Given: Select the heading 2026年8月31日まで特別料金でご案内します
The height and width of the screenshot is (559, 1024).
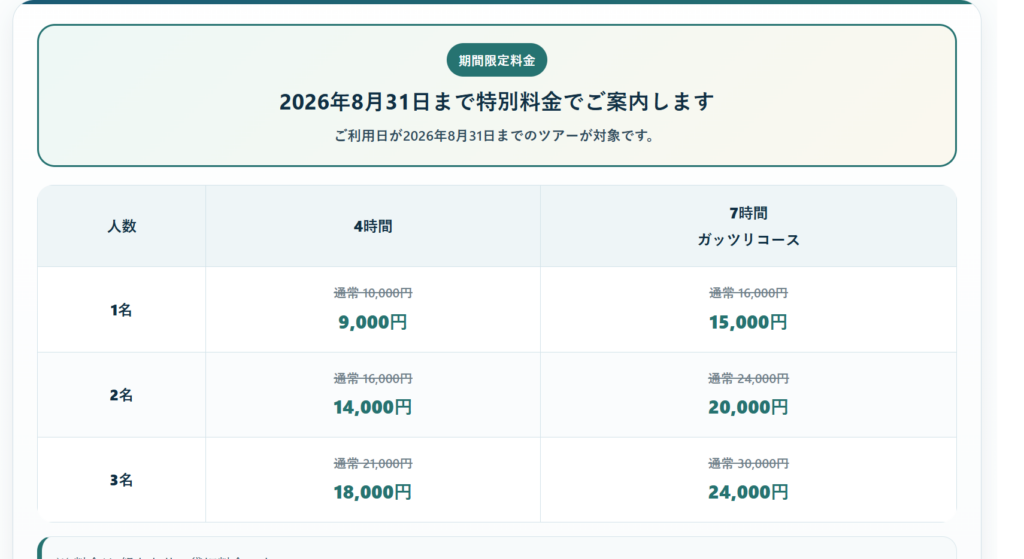Looking at the screenshot, I should pos(496,102).
